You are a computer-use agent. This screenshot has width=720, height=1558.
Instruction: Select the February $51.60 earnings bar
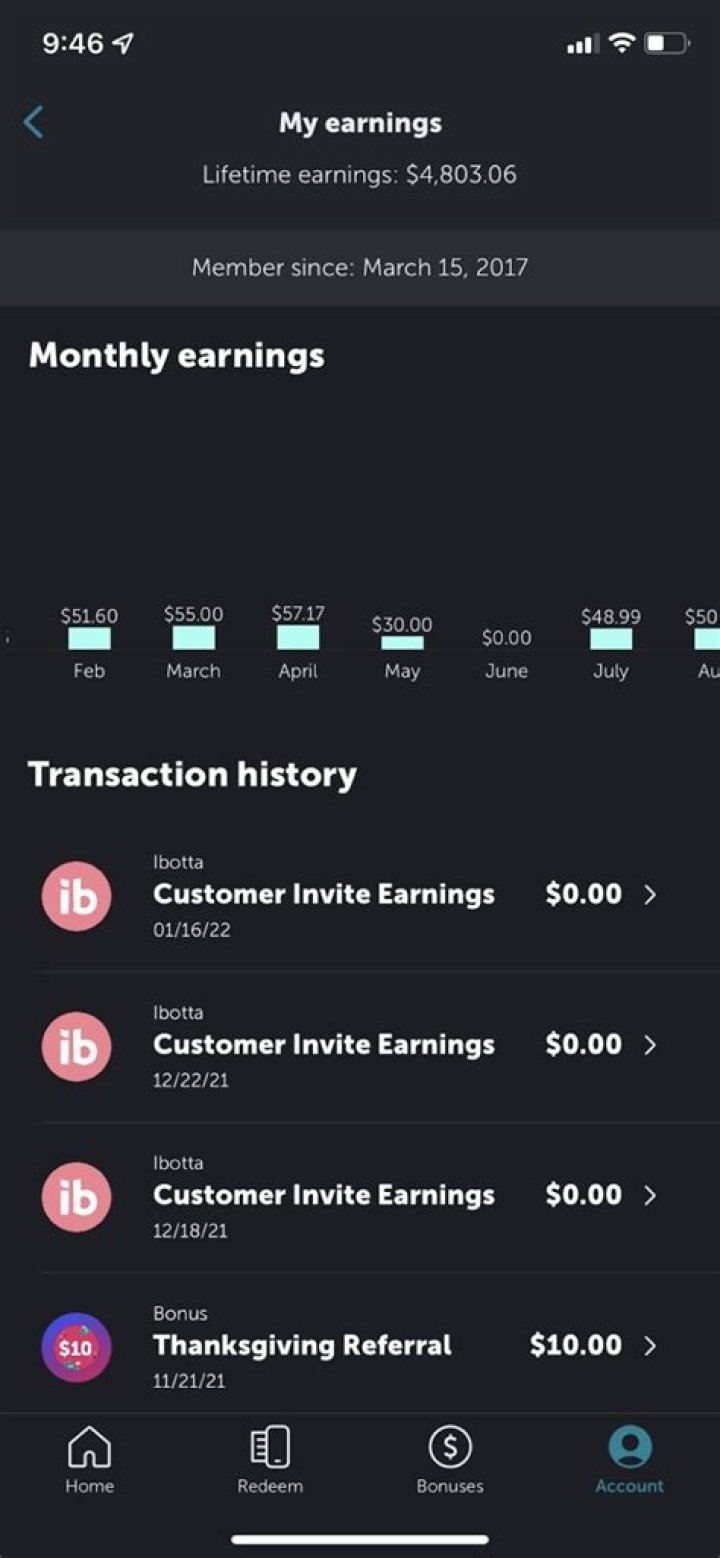tap(89, 638)
